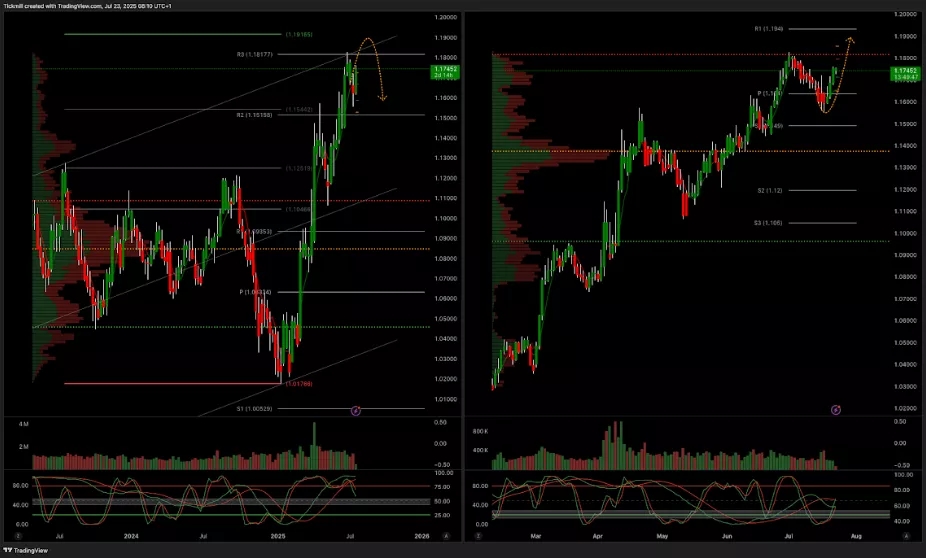
Task: Click the red 1.01766 low price label
Action: [299, 383]
